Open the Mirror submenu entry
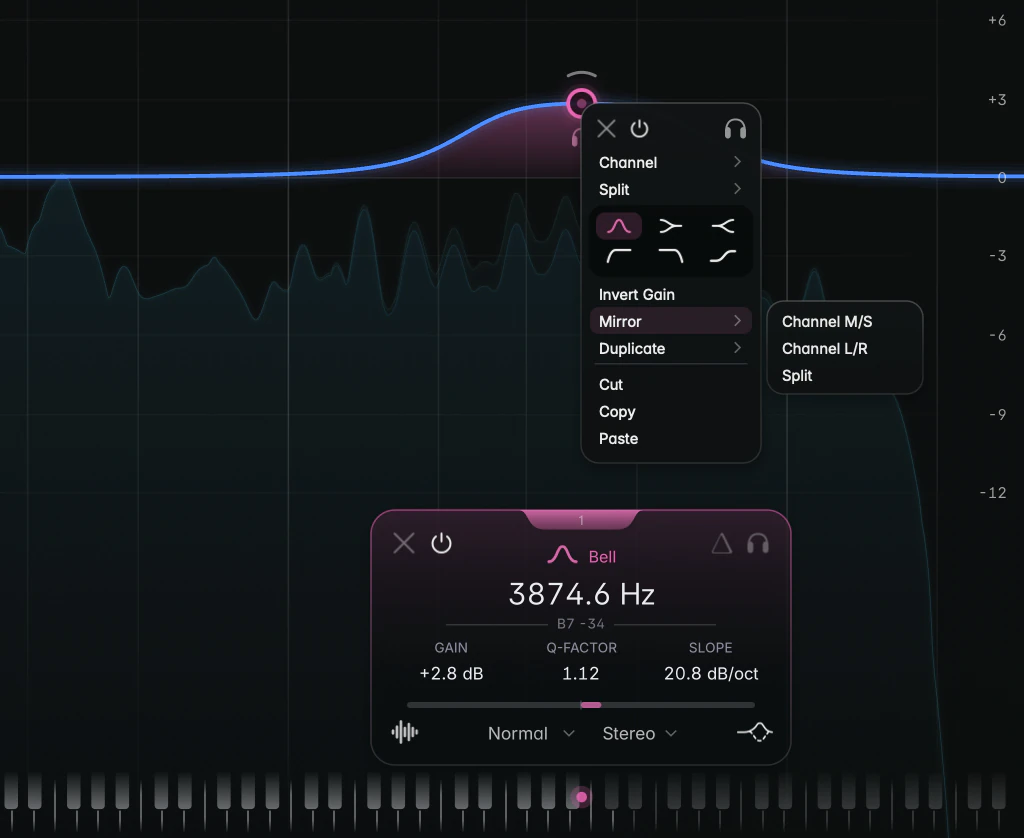Image resolution: width=1024 pixels, height=838 pixels. click(x=671, y=321)
